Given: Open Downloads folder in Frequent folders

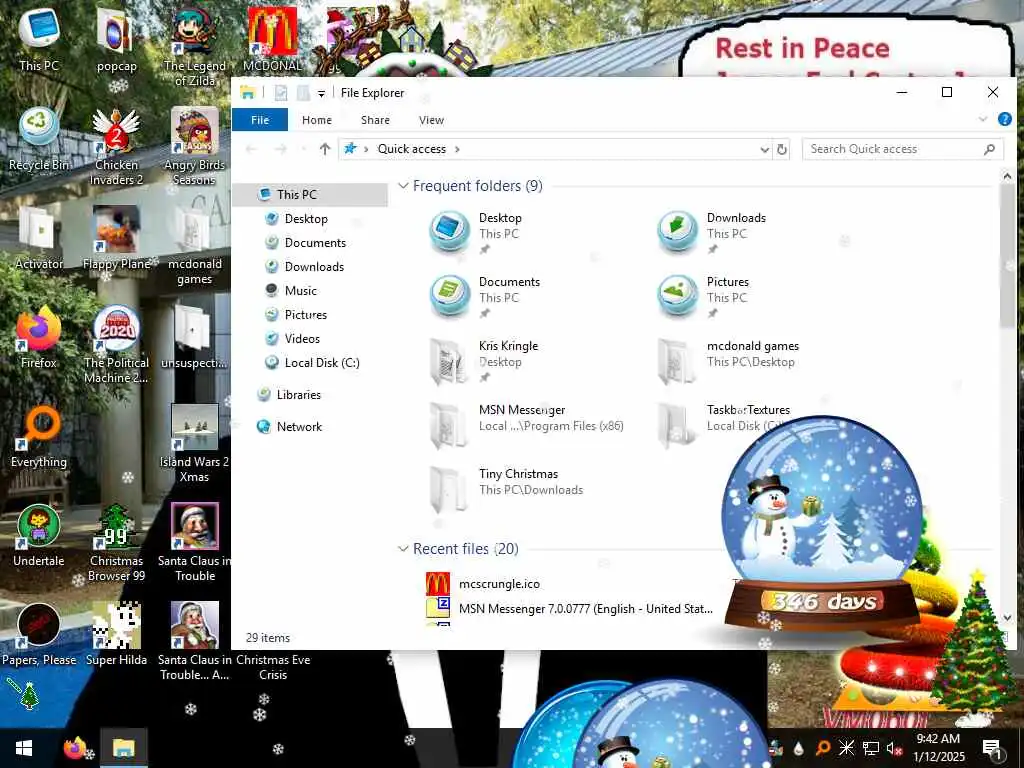Looking at the screenshot, I should 725,231.
